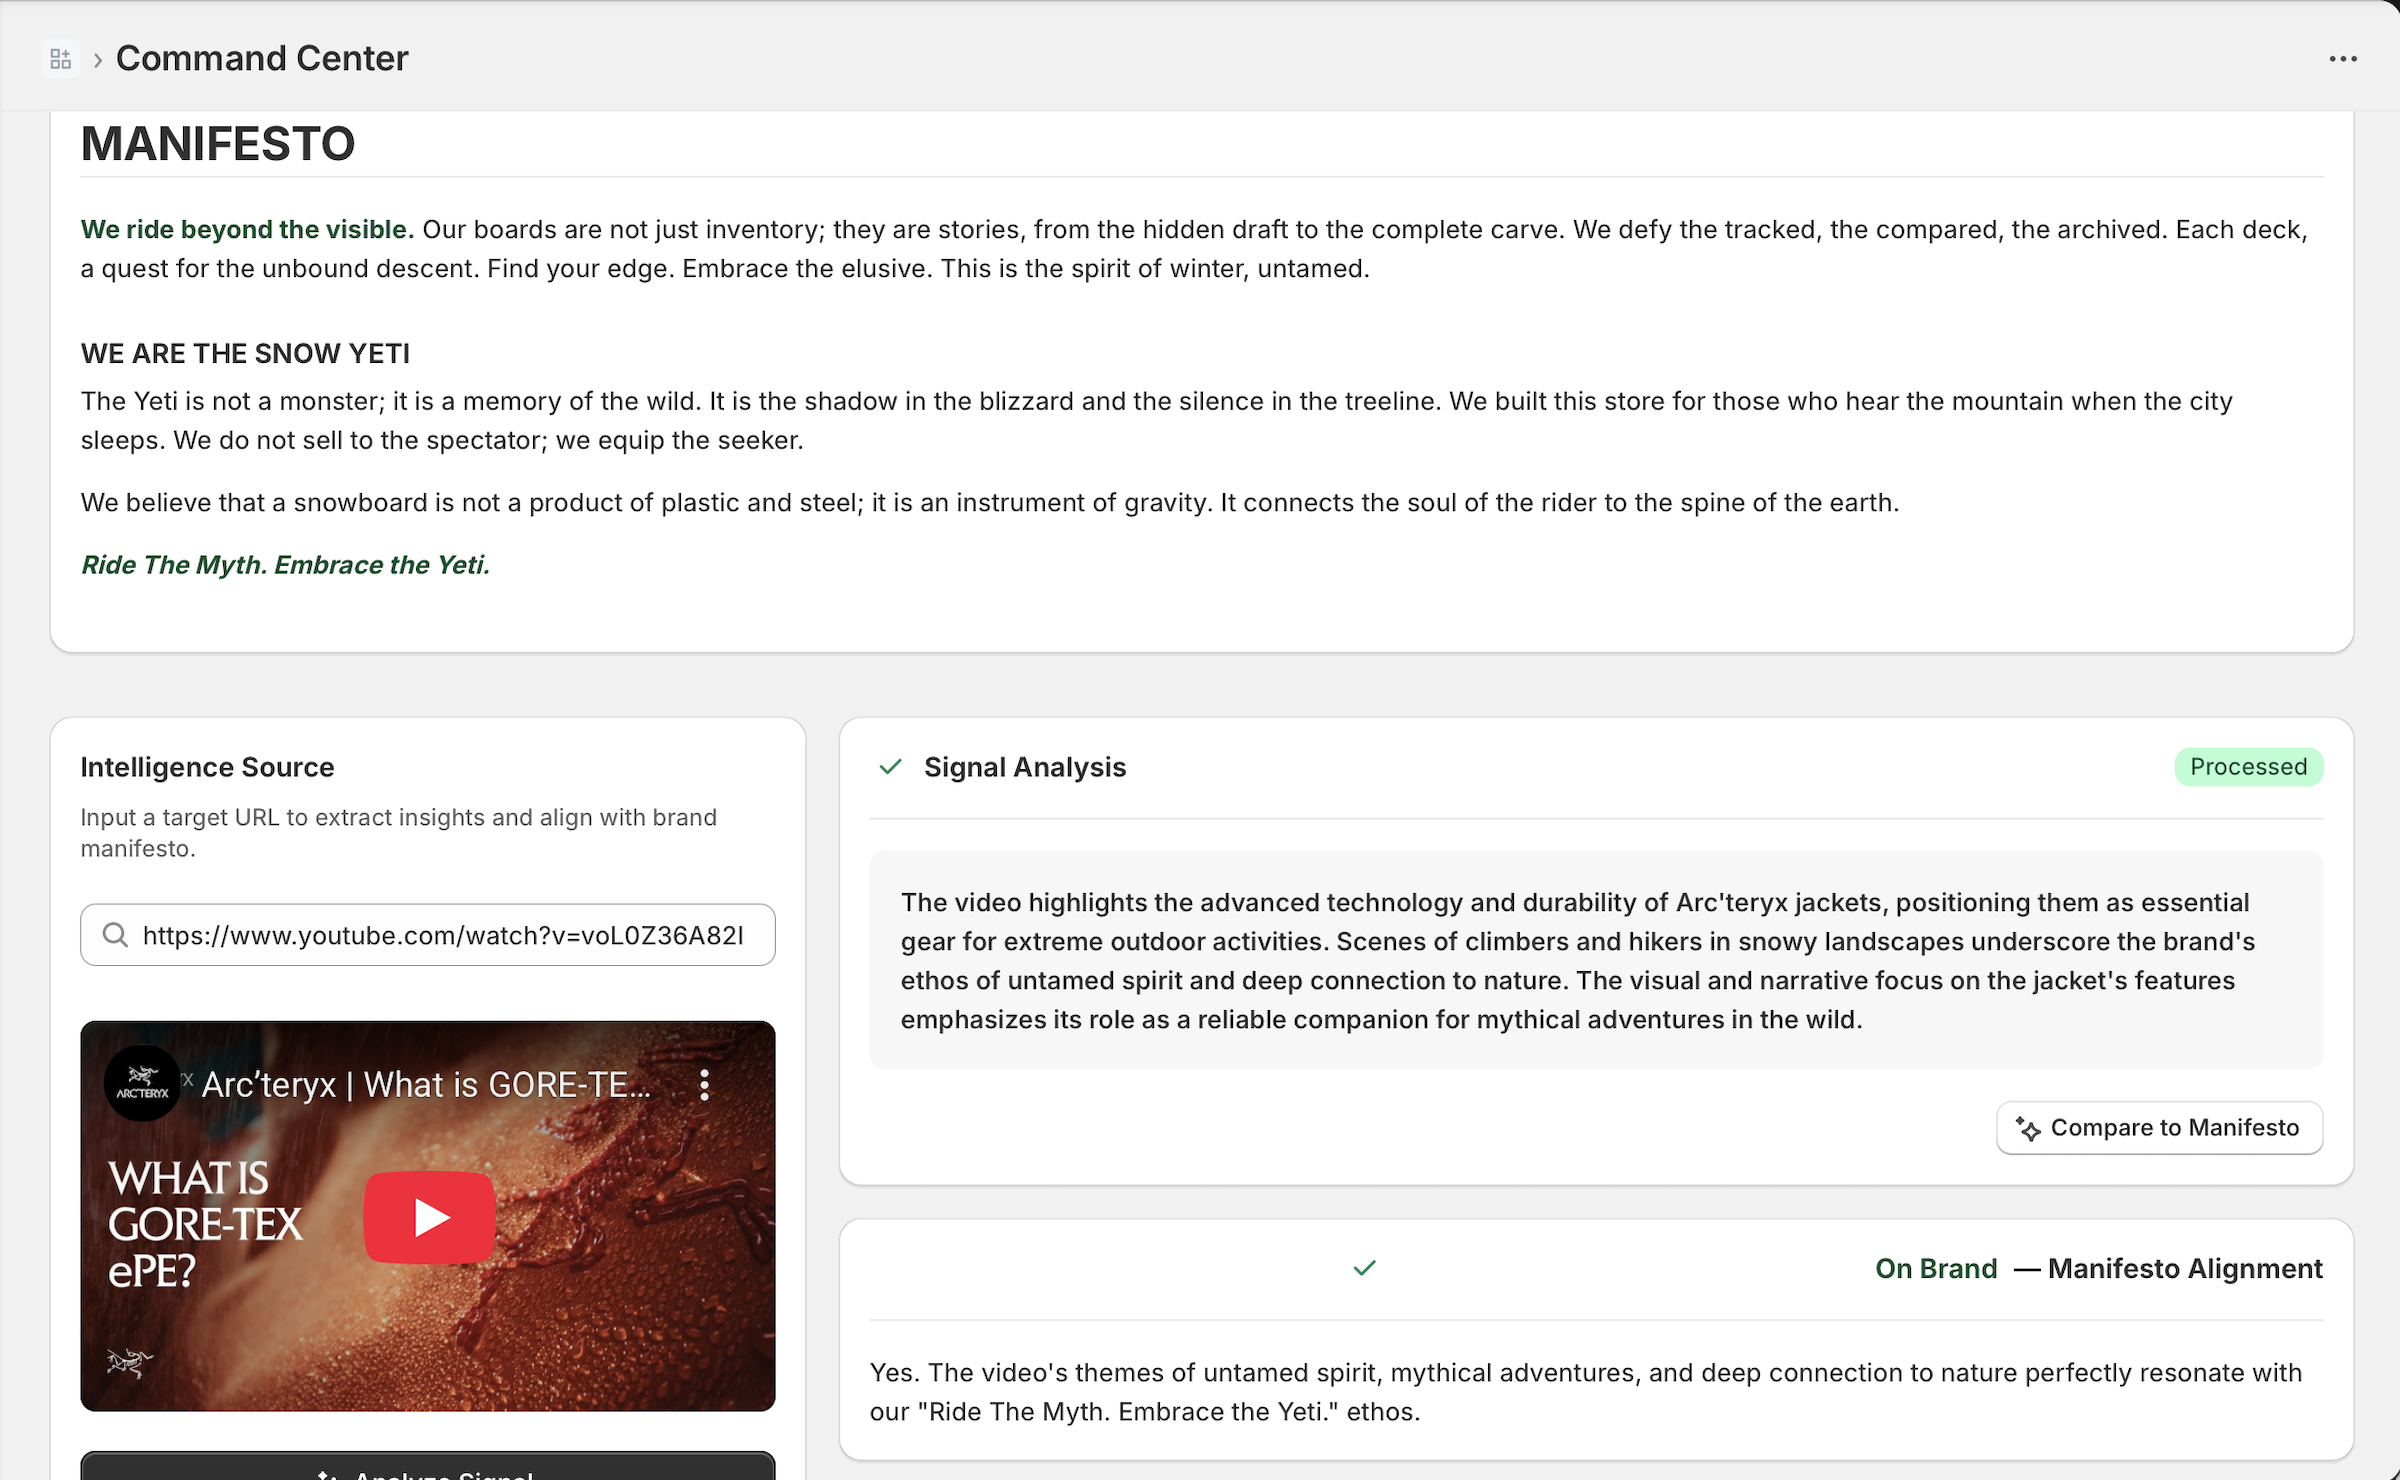2400x1480 pixels.
Task: Click the apps grid icon in breadcrumb
Action: 60,59
